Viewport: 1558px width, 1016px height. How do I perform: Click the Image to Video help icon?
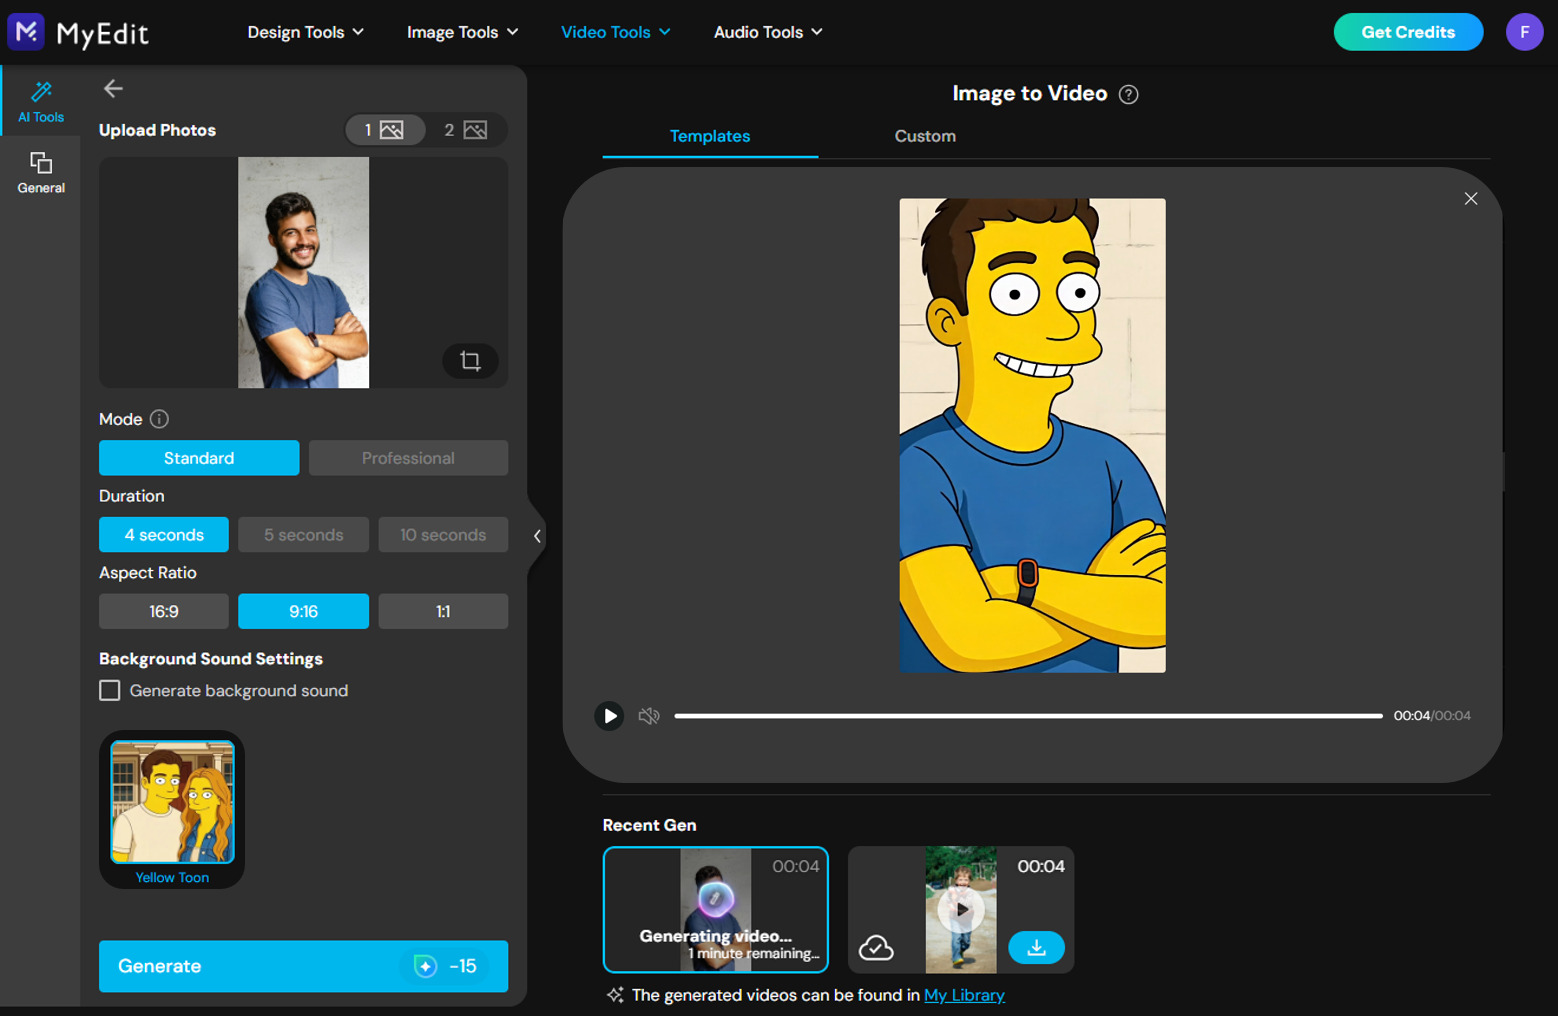[1129, 93]
